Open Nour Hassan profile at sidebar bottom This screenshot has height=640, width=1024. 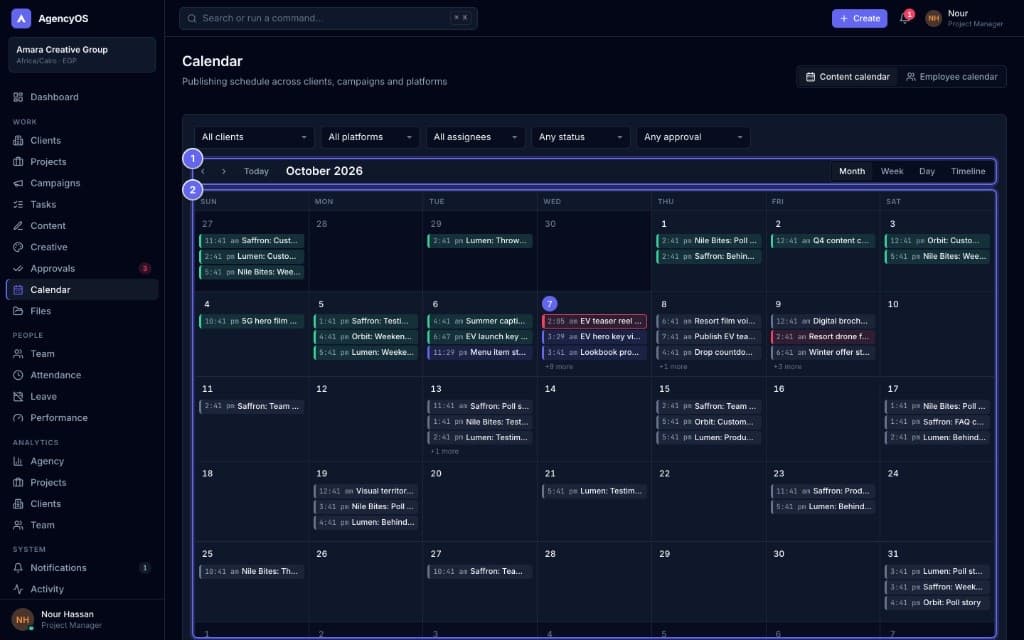[x=82, y=620]
